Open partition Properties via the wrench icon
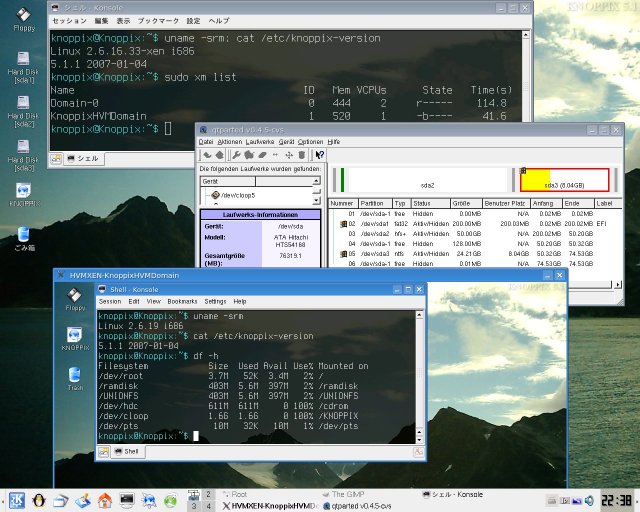The width and height of the screenshot is (640, 512). 236,155
